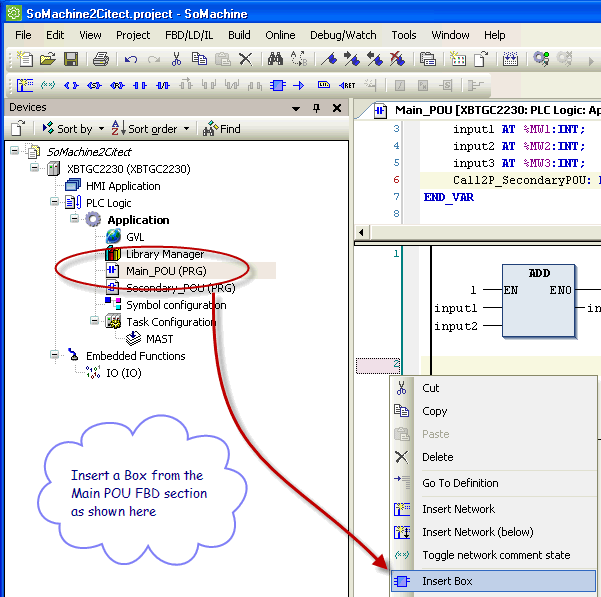601x597 pixels.
Task: Click the Insert Jump arrow toolbar icon
Action: click(299, 85)
